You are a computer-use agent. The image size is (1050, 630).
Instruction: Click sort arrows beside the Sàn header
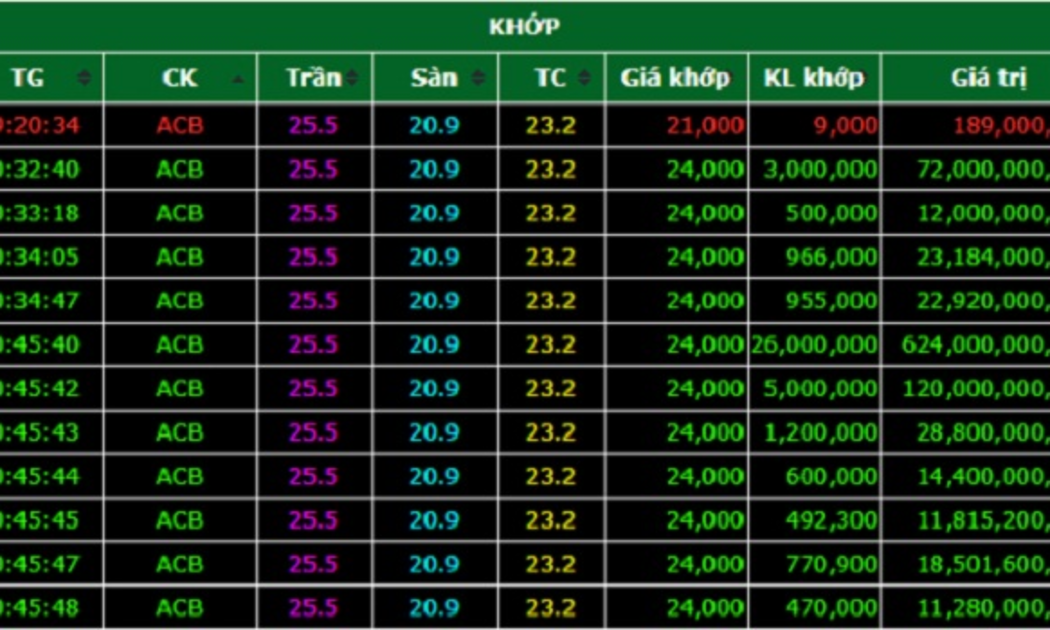point(479,78)
